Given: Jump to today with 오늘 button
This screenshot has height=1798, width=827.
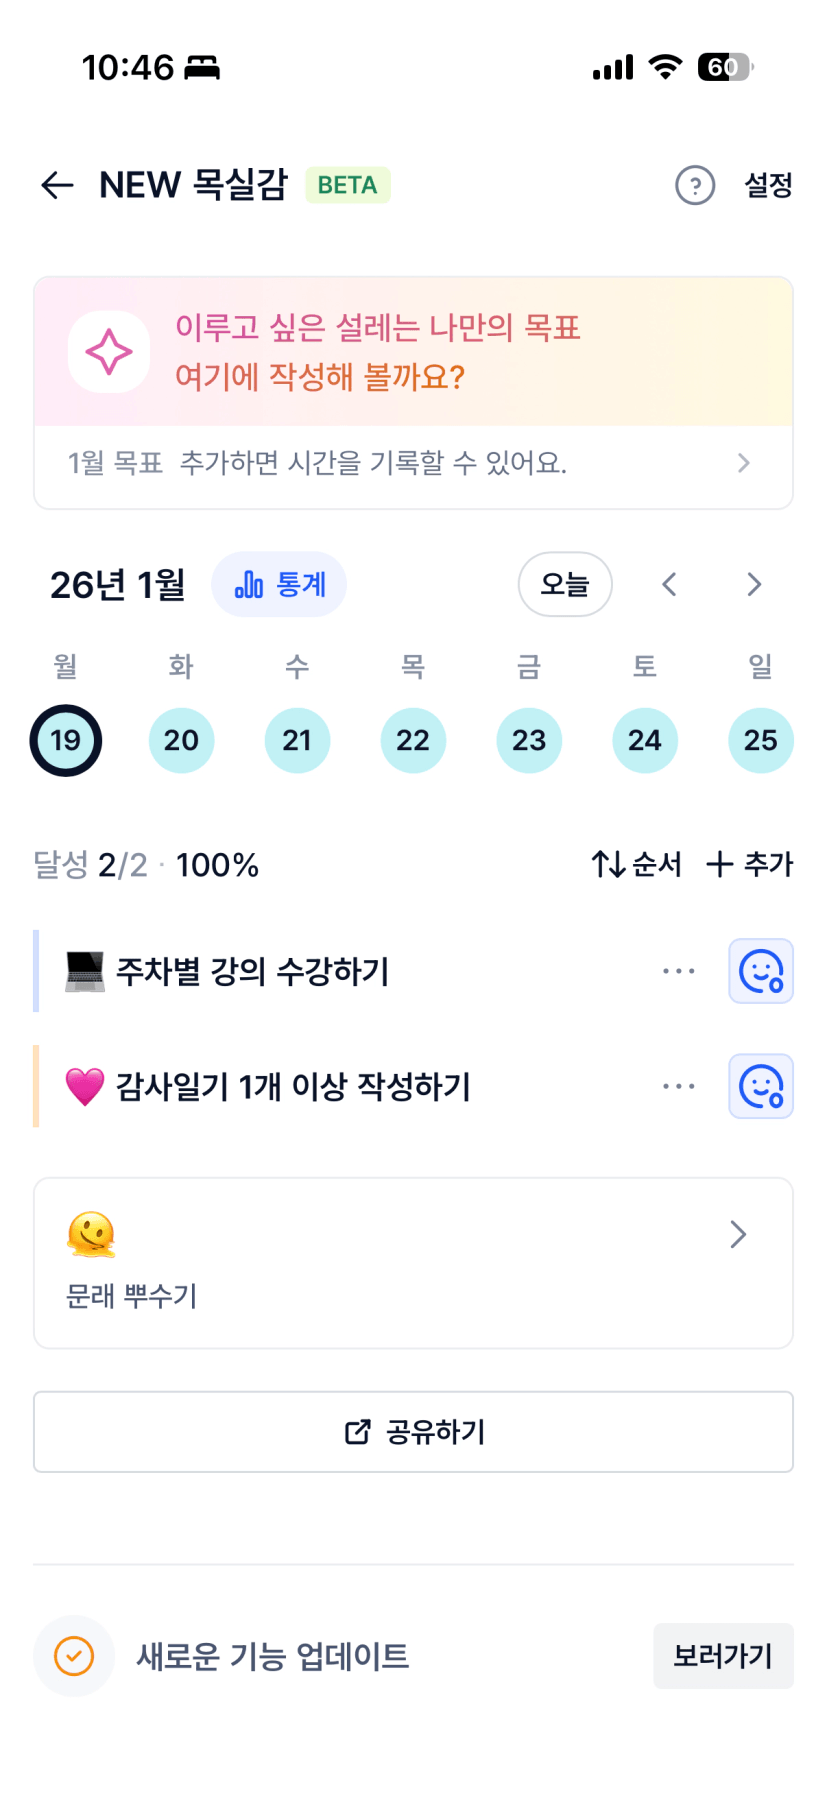Looking at the screenshot, I should (565, 584).
